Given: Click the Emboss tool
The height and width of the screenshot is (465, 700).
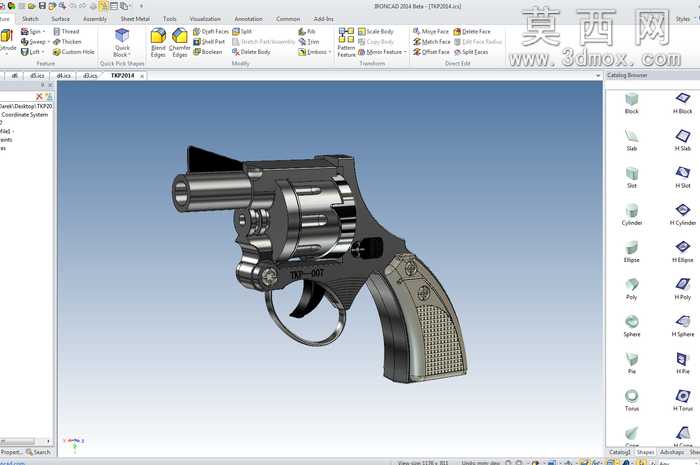Looking at the screenshot, I should click(312, 52).
